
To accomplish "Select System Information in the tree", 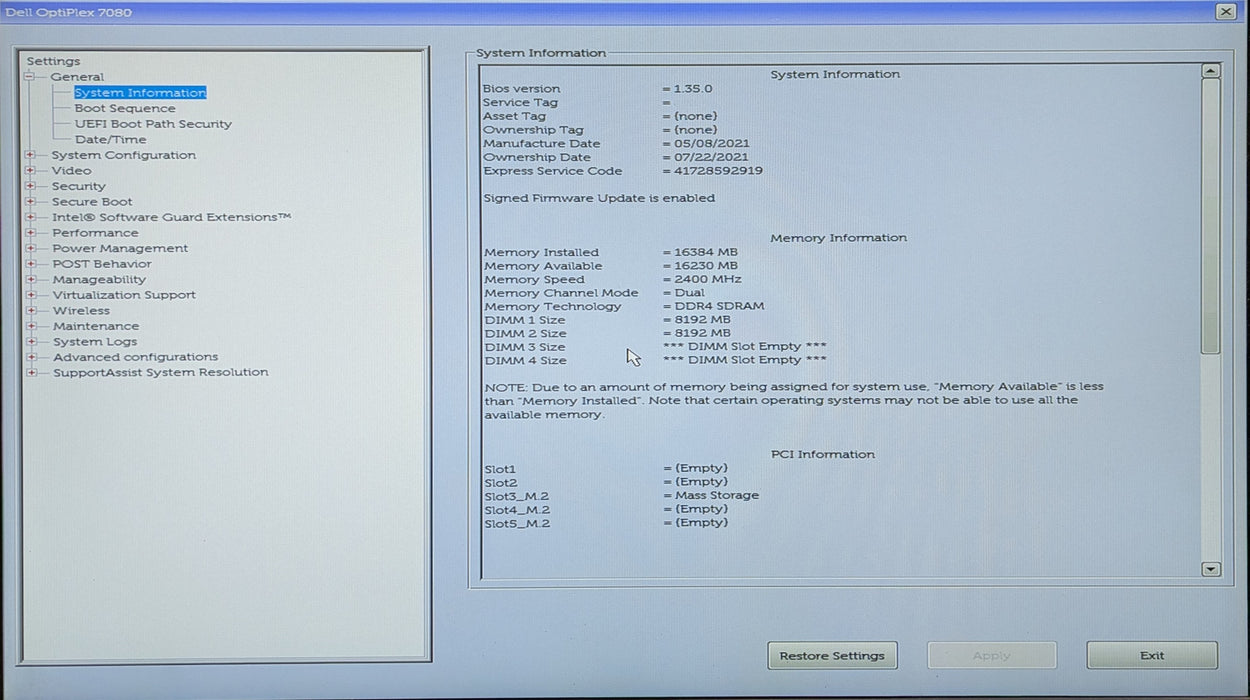I will pos(140,93).
